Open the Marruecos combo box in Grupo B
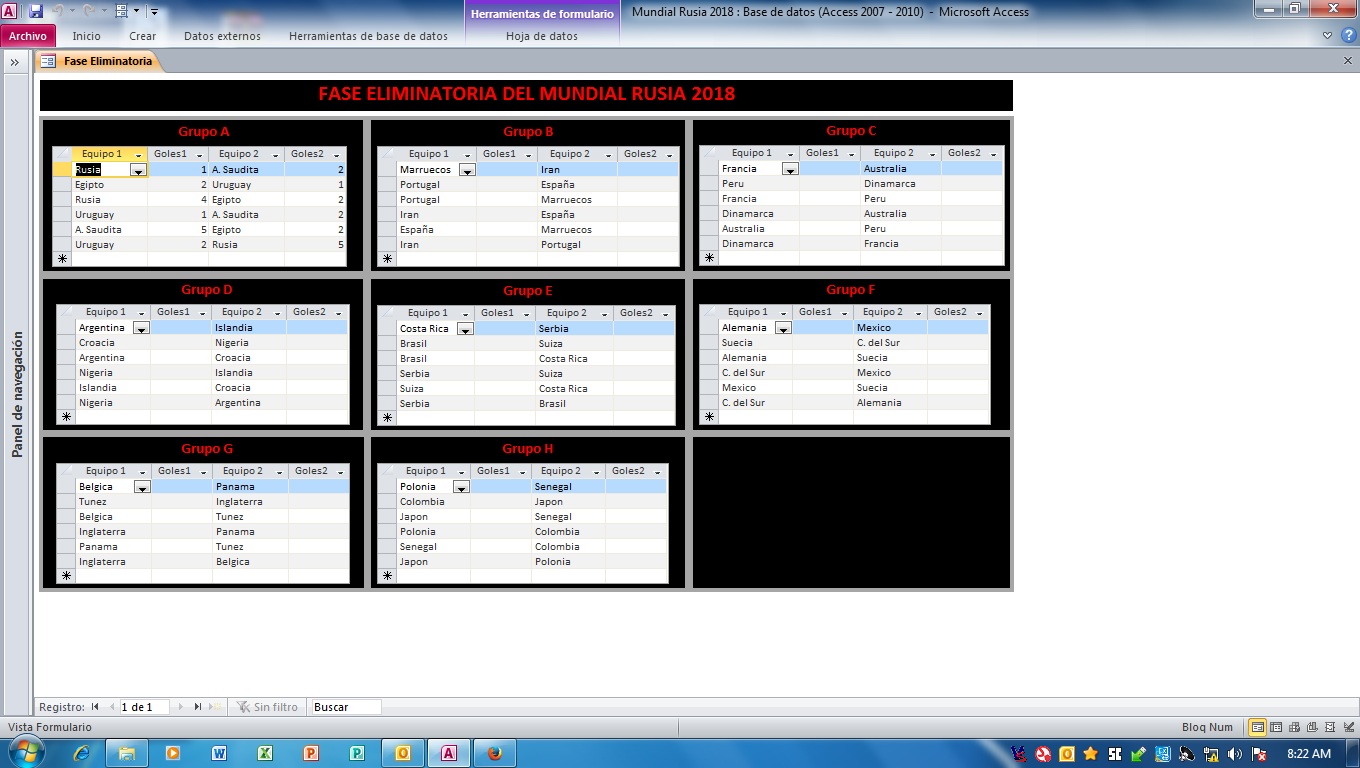 coord(466,170)
